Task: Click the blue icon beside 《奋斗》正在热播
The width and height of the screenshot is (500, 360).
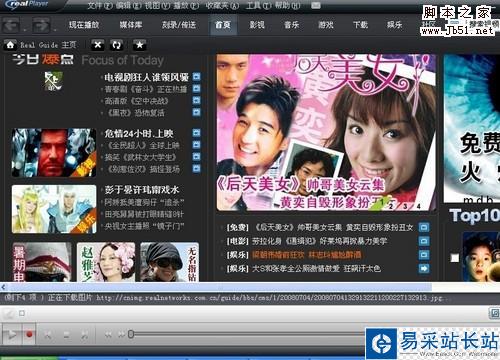Action: (197, 88)
